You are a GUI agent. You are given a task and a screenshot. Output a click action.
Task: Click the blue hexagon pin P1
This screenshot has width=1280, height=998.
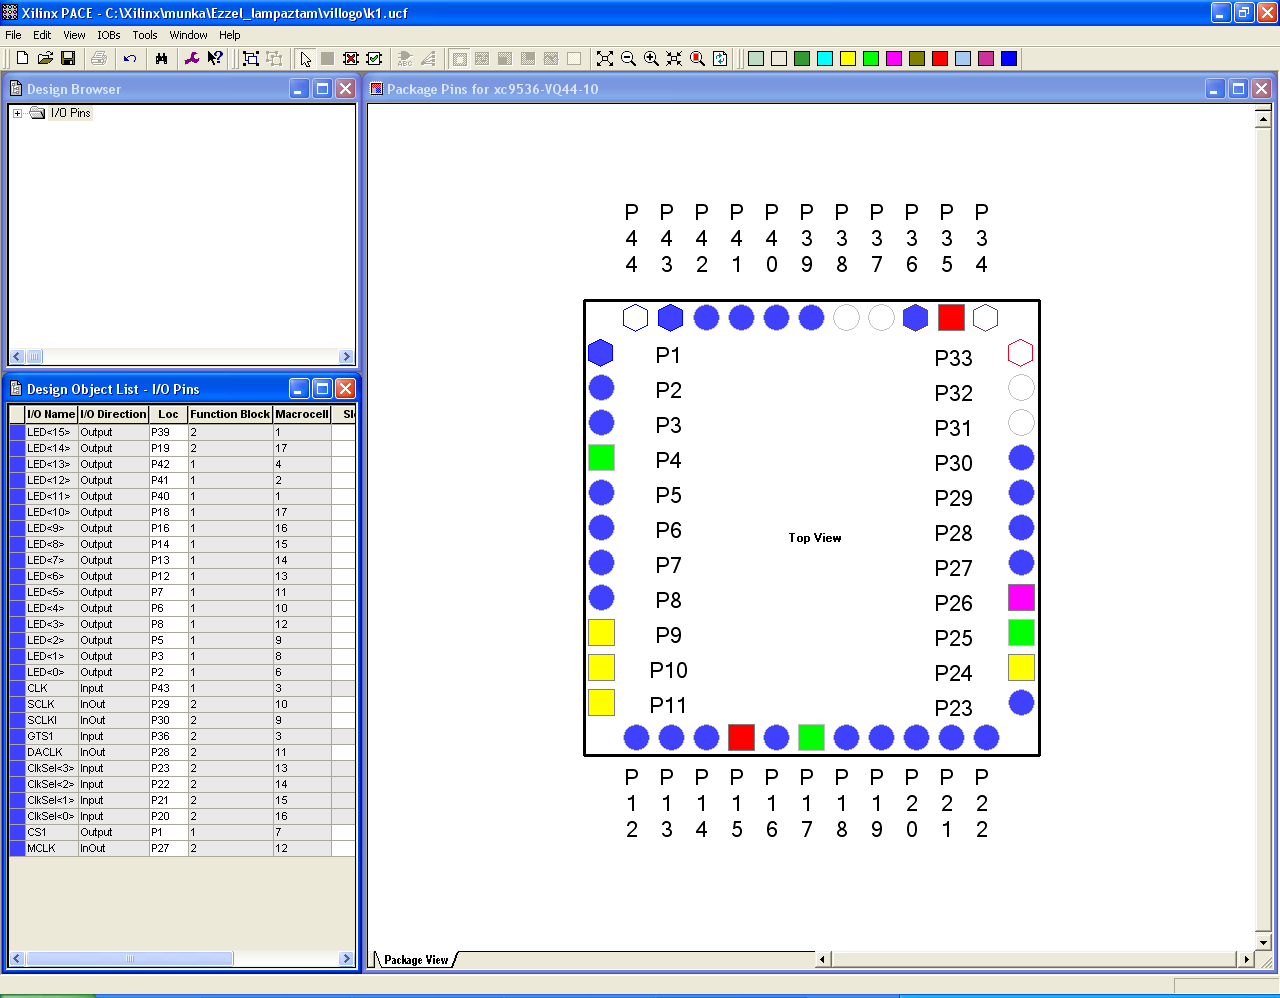click(601, 353)
